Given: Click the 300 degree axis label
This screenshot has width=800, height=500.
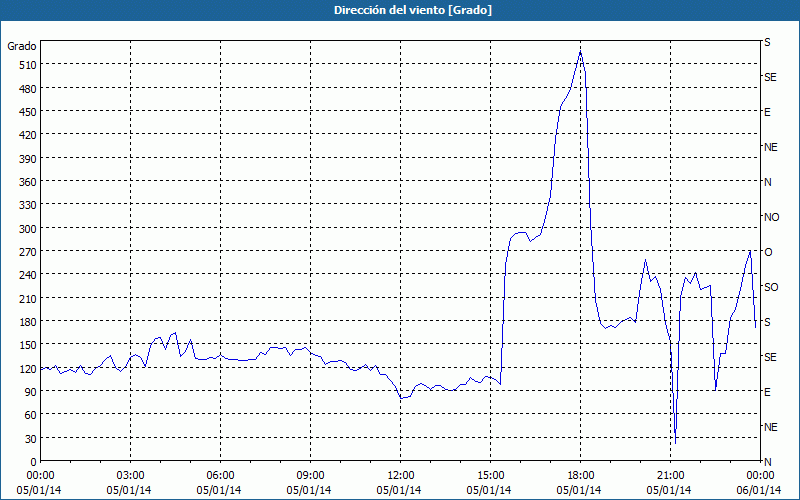Looking at the screenshot, I should tap(28, 228).
